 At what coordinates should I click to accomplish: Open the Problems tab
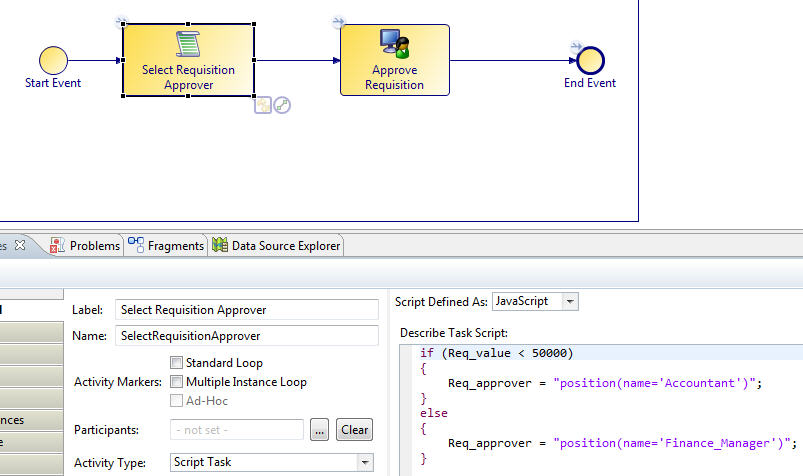click(x=85, y=245)
